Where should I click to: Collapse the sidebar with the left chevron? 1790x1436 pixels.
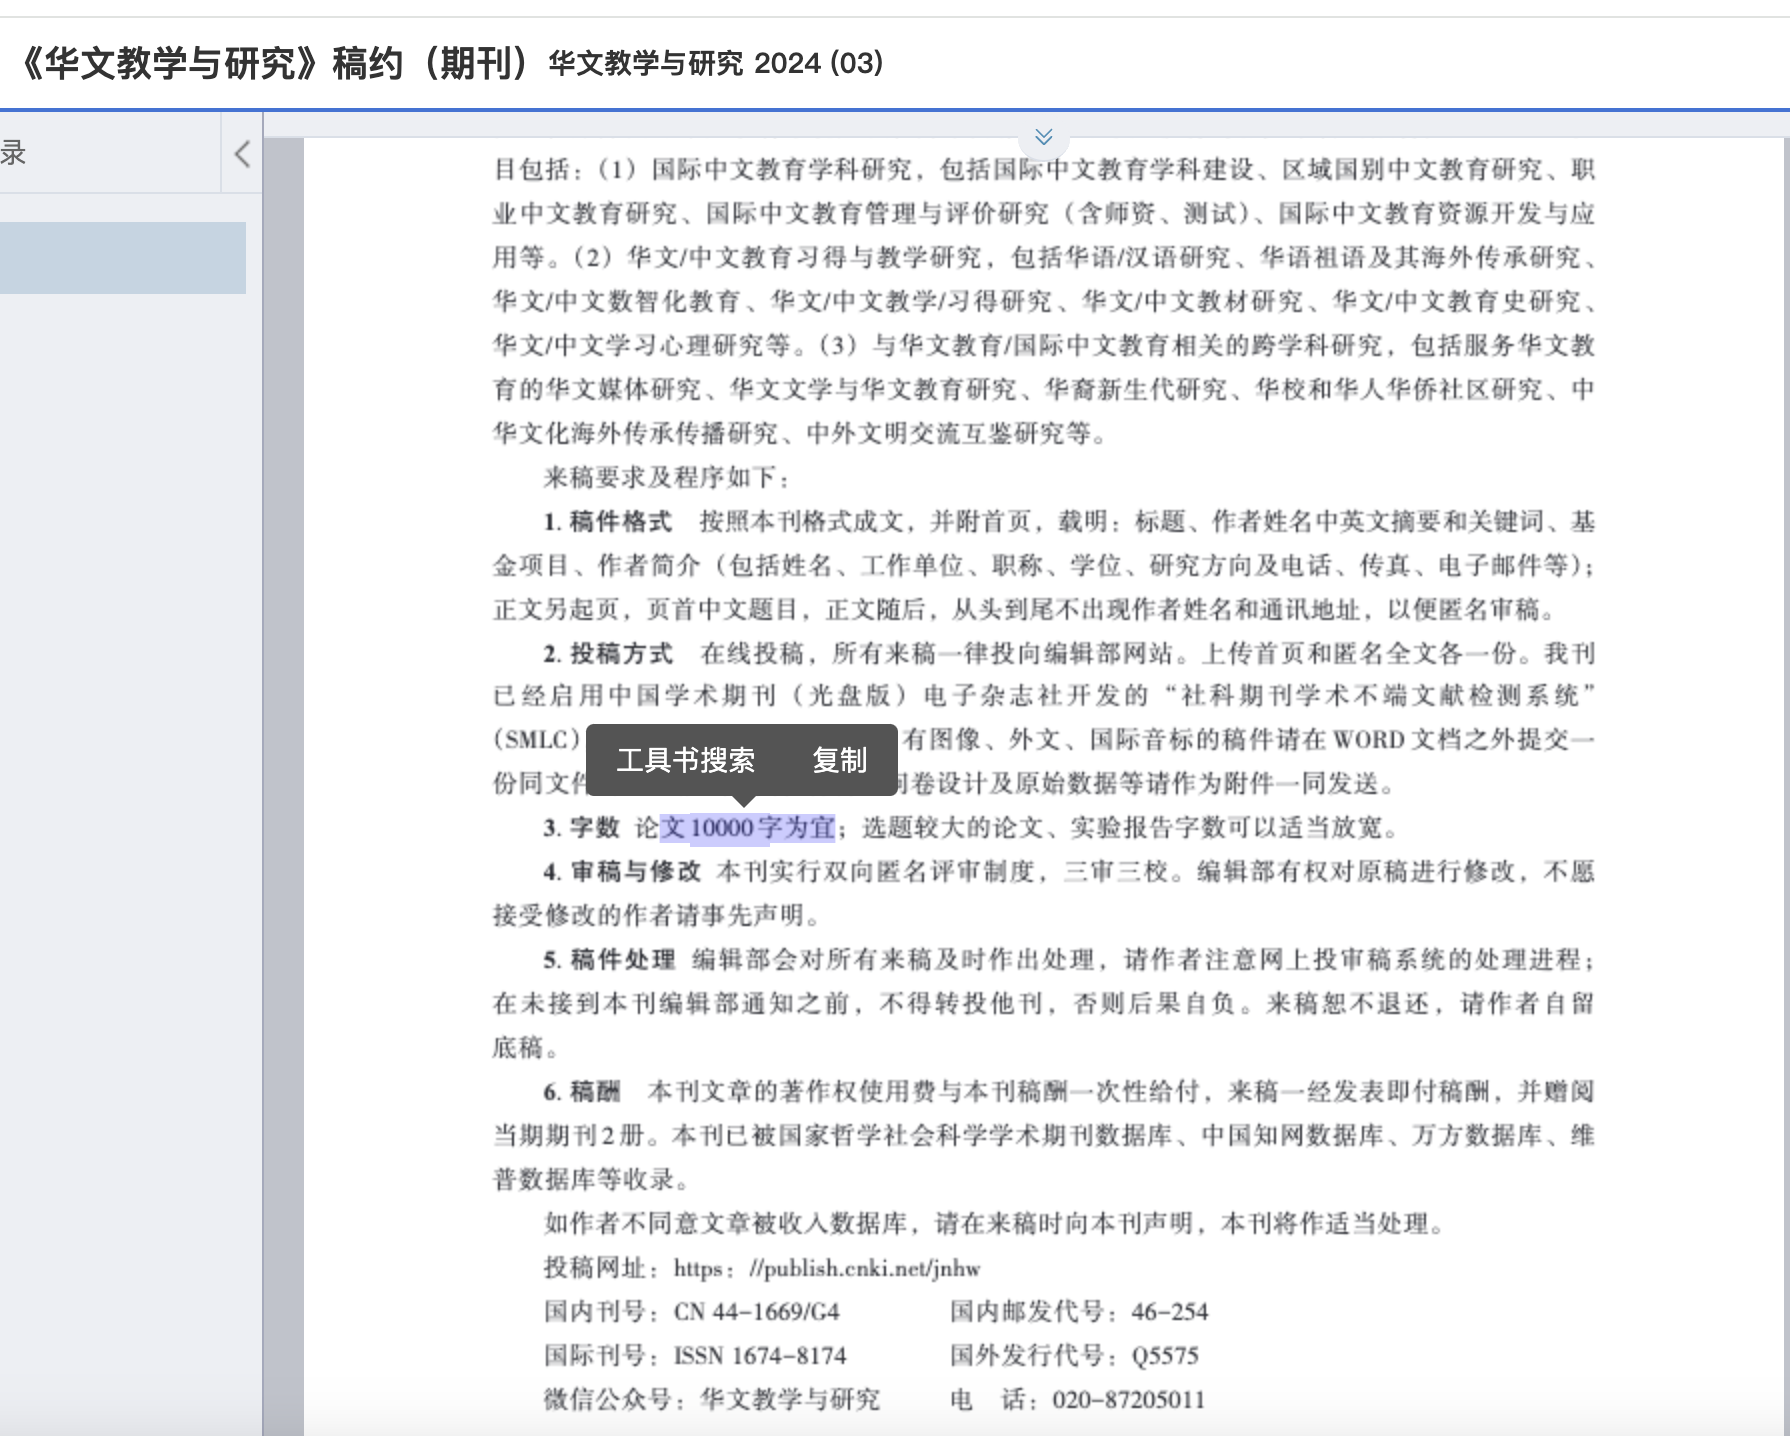(x=242, y=154)
